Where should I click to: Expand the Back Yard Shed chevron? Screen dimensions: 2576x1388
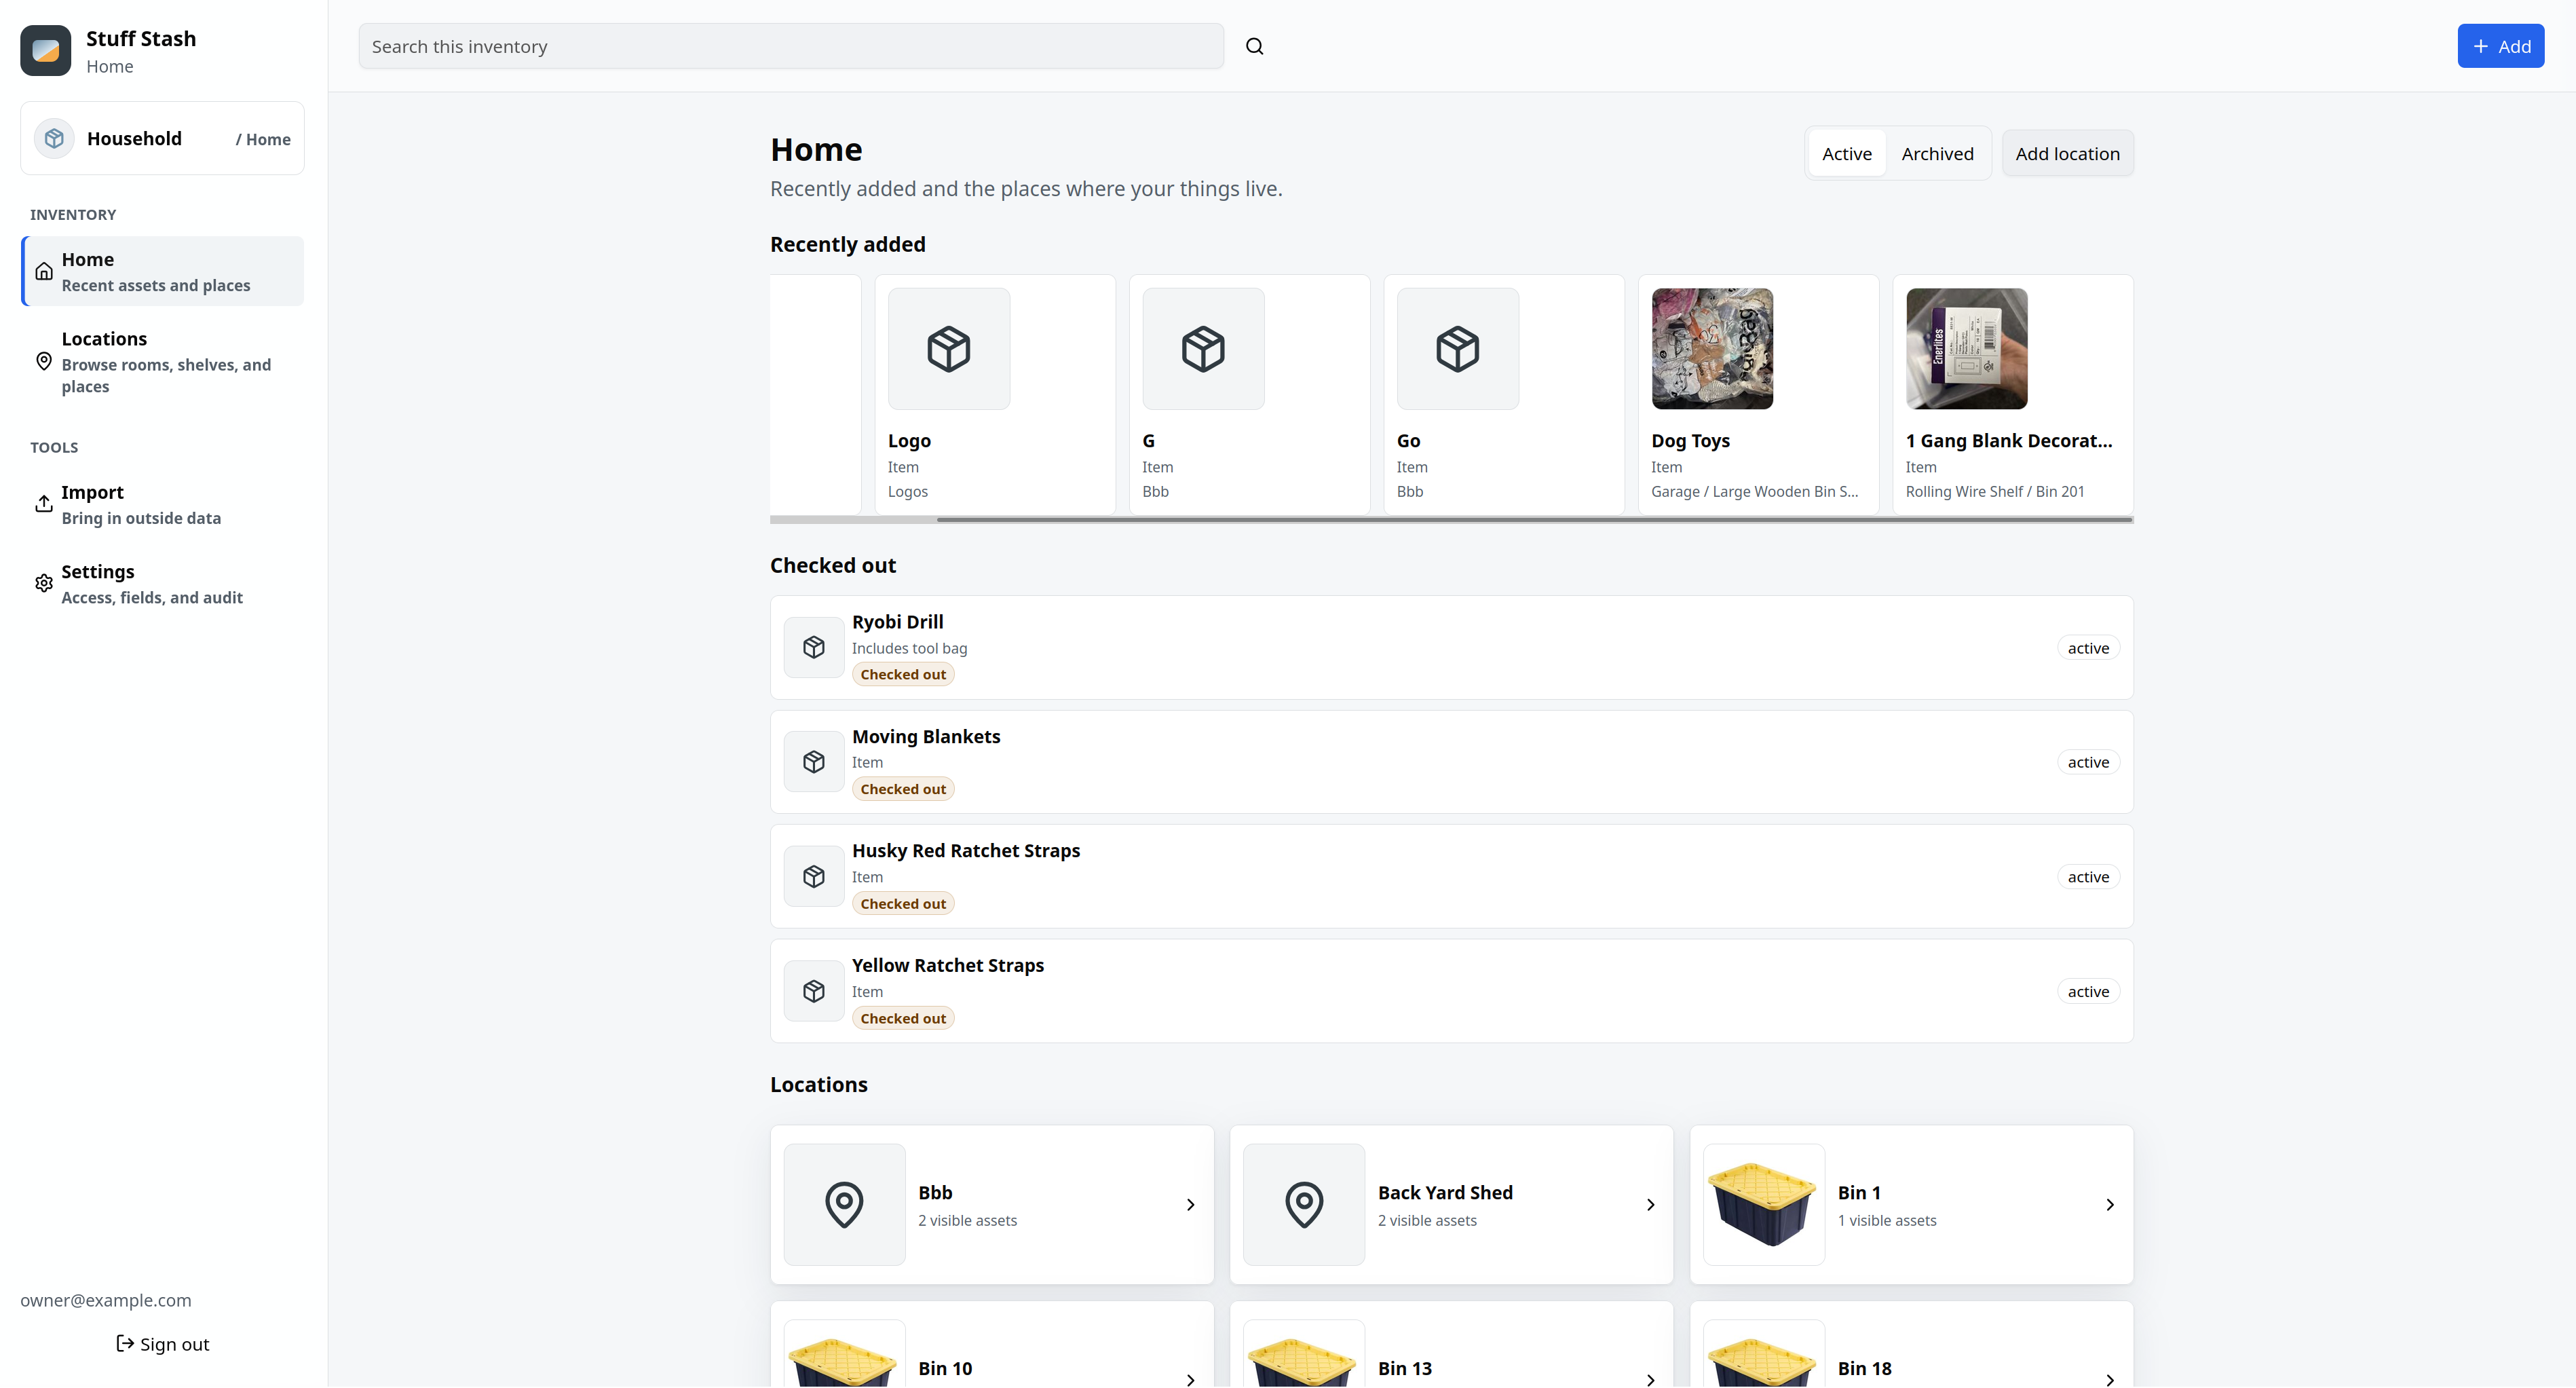coord(1650,1204)
